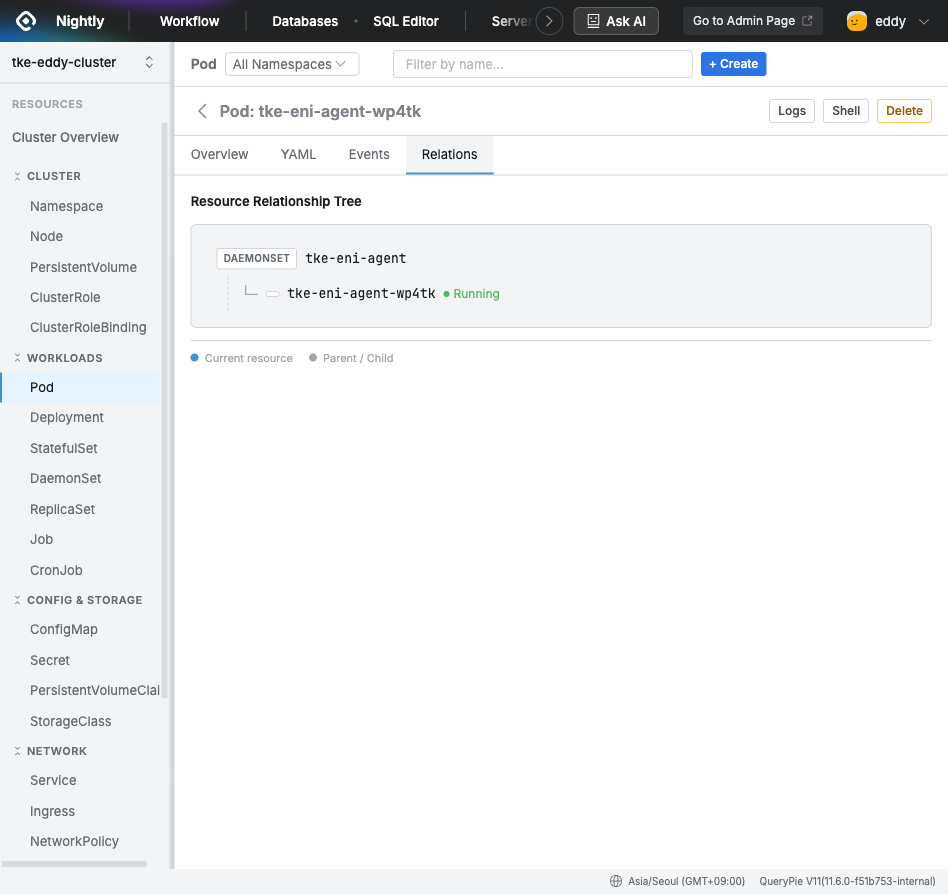Open PersistentVolume resource list

83,267
